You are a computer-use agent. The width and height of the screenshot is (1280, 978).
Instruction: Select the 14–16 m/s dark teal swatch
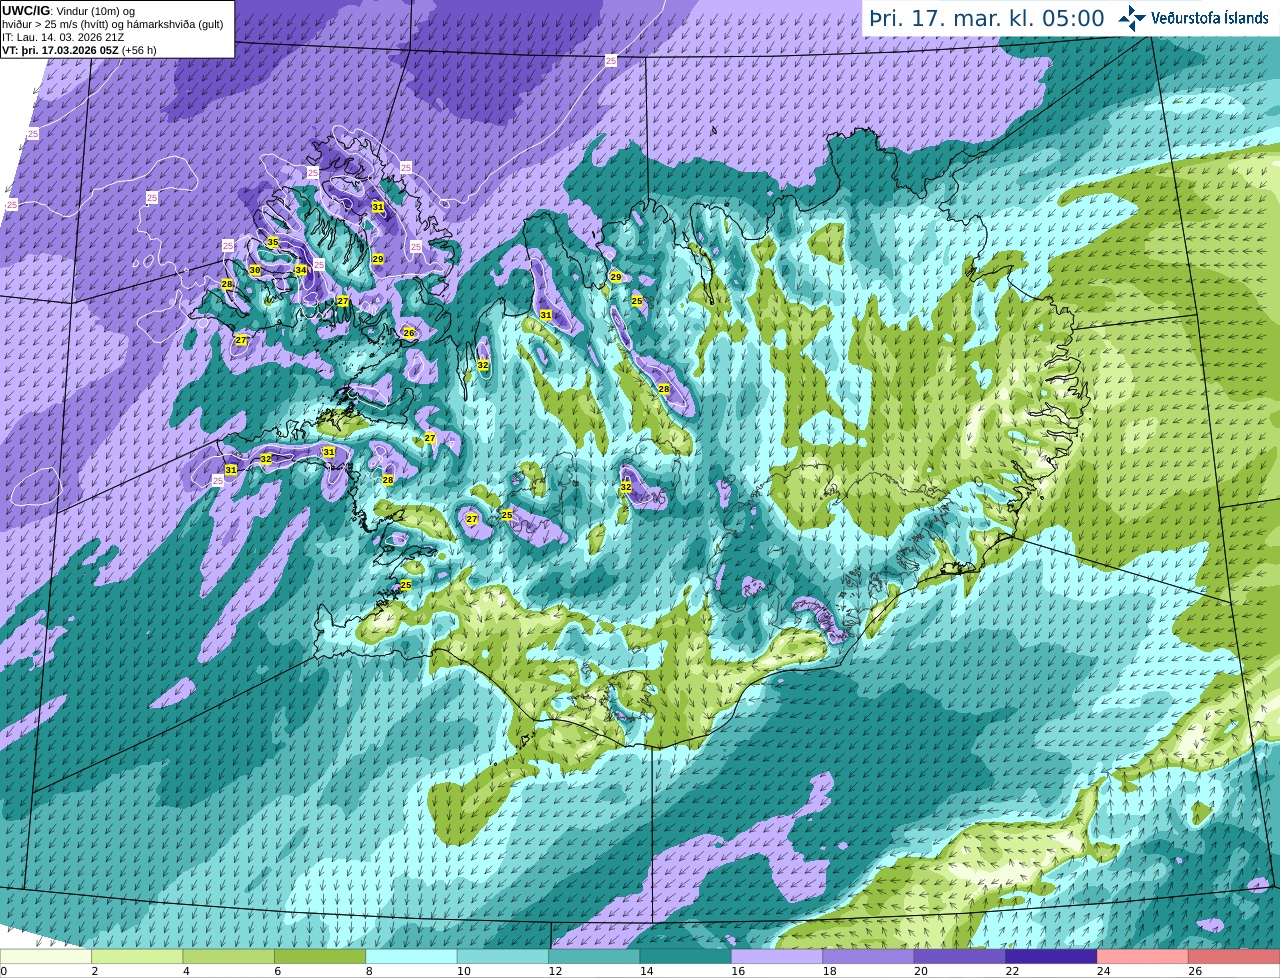pyautogui.click(x=686, y=956)
